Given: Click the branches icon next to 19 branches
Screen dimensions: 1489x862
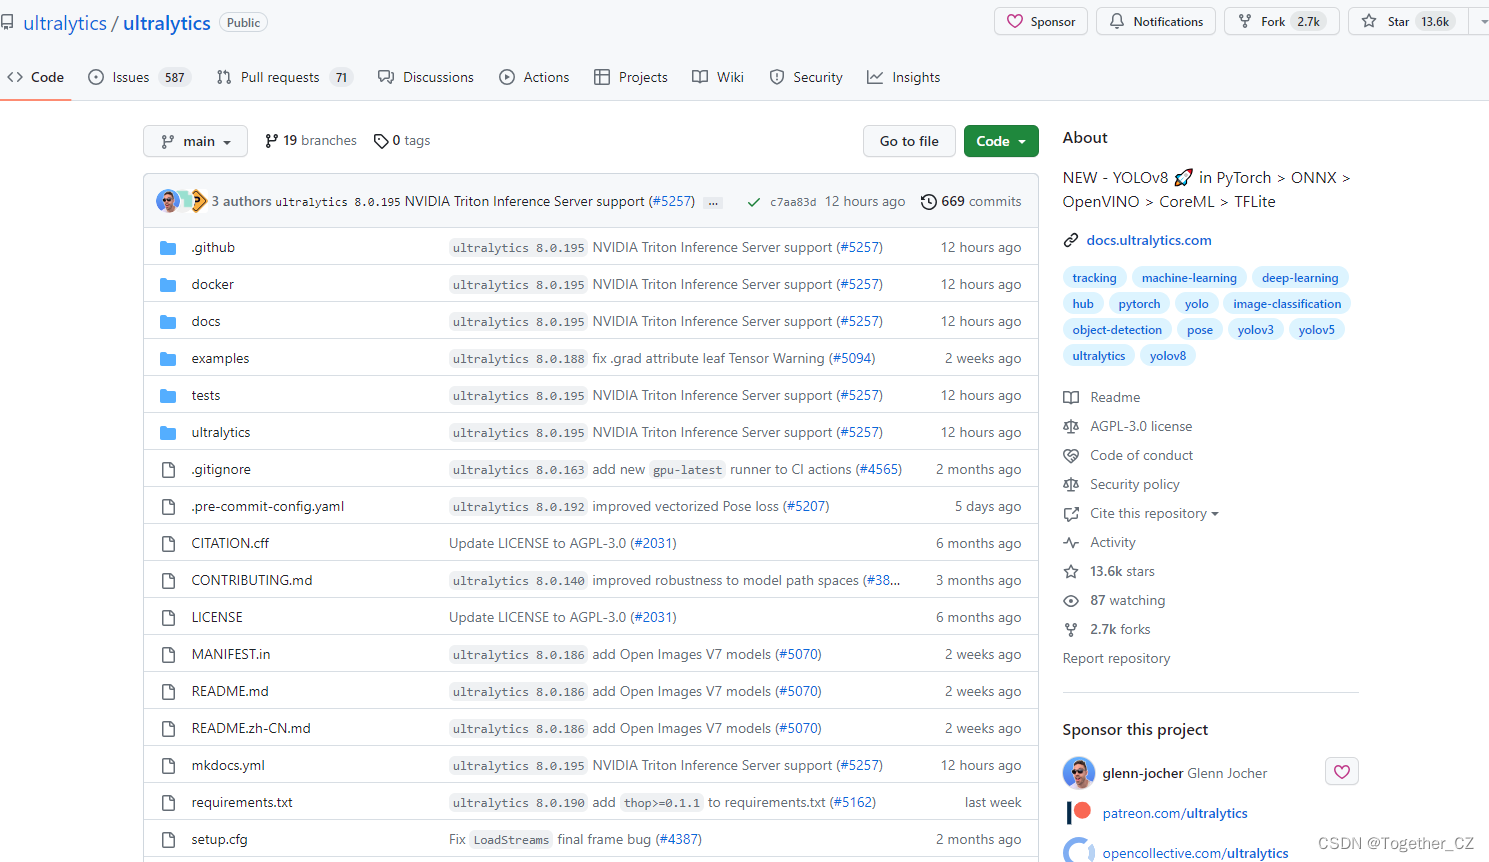Looking at the screenshot, I should [271, 141].
